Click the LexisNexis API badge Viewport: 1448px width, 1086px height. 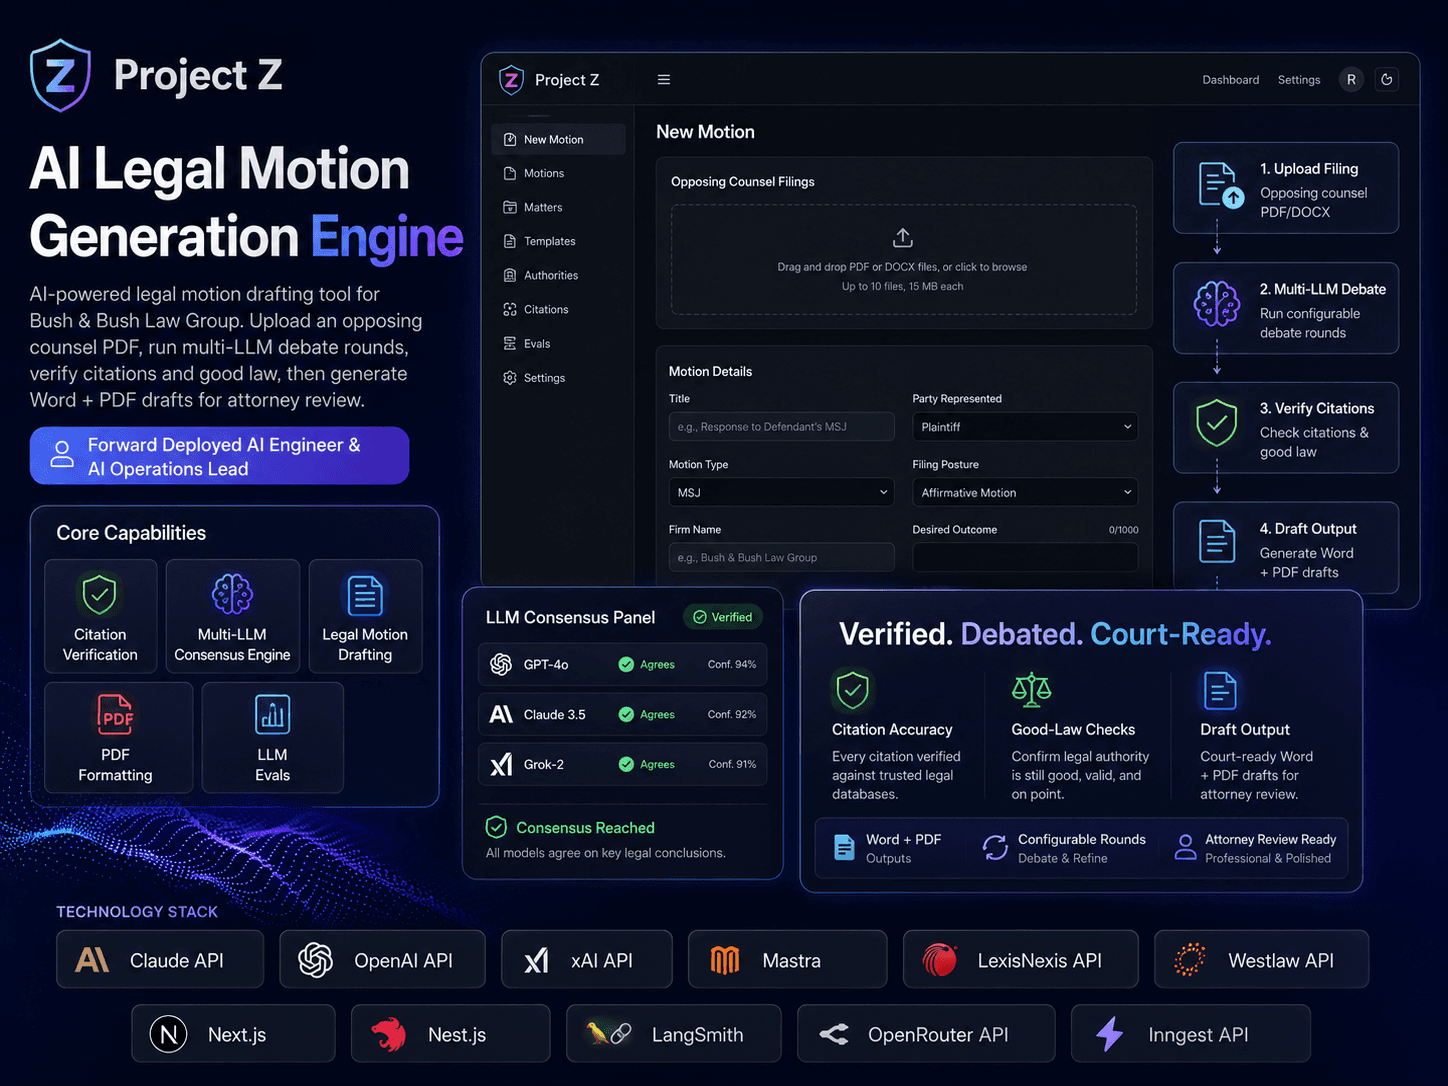[1020, 960]
